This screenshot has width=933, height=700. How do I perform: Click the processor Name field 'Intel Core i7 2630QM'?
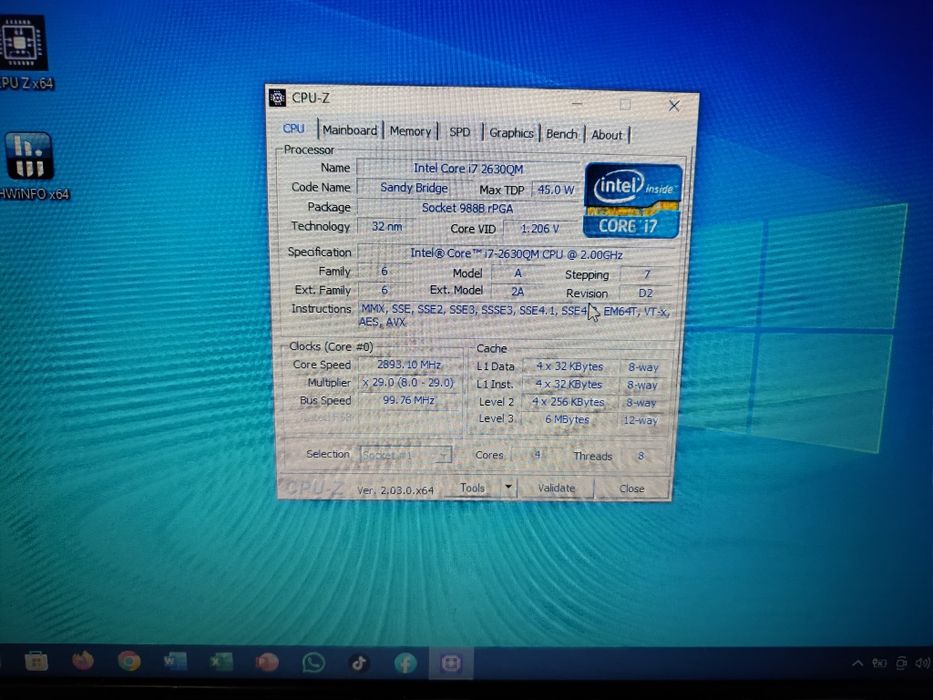point(468,168)
